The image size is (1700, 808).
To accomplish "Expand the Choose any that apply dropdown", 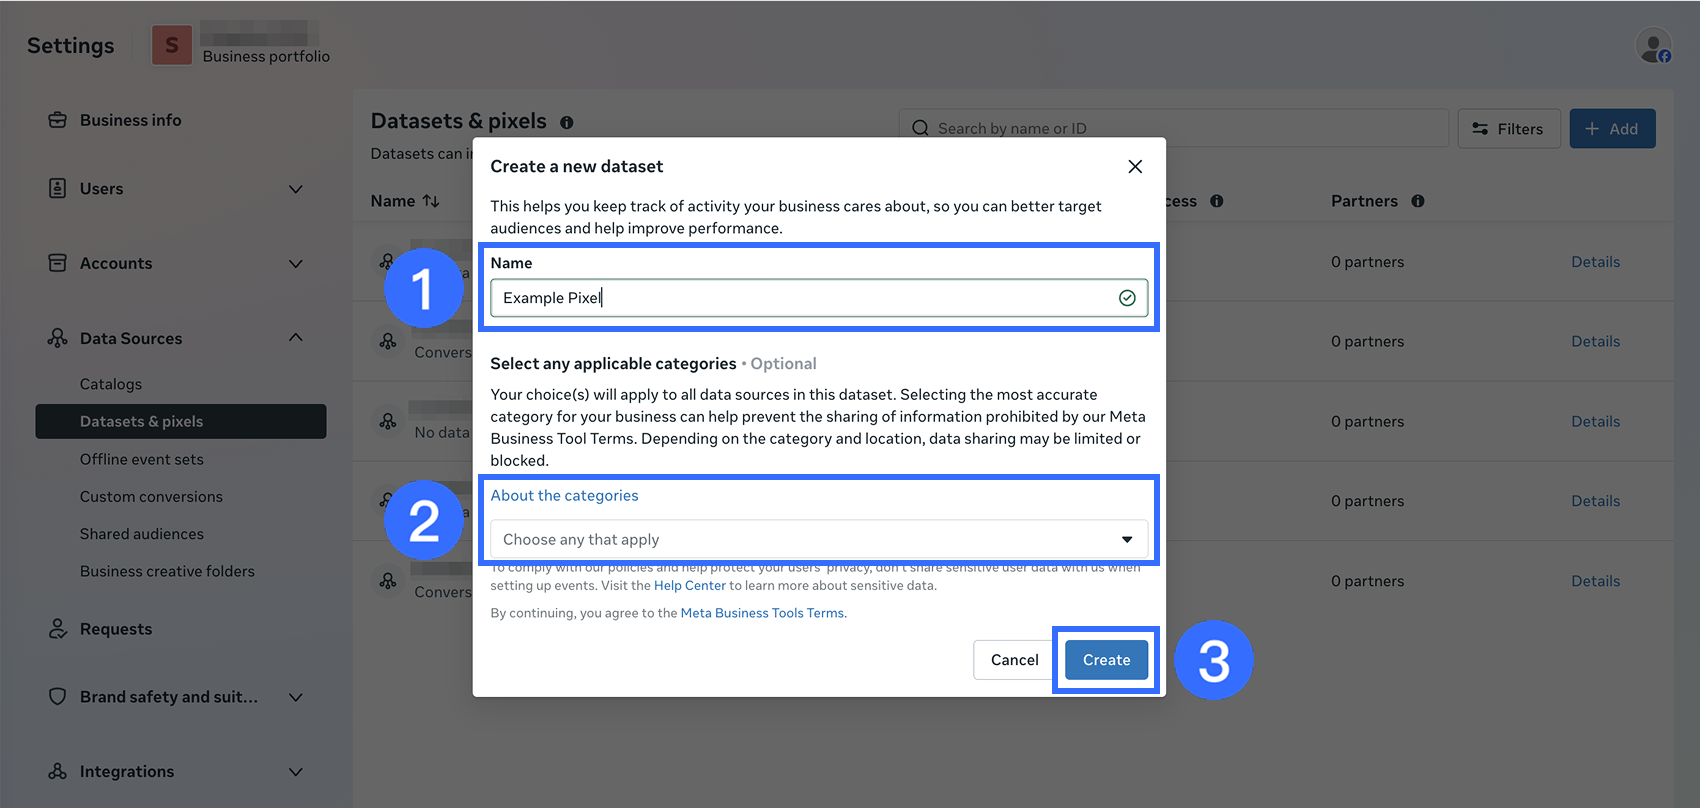I will point(819,539).
